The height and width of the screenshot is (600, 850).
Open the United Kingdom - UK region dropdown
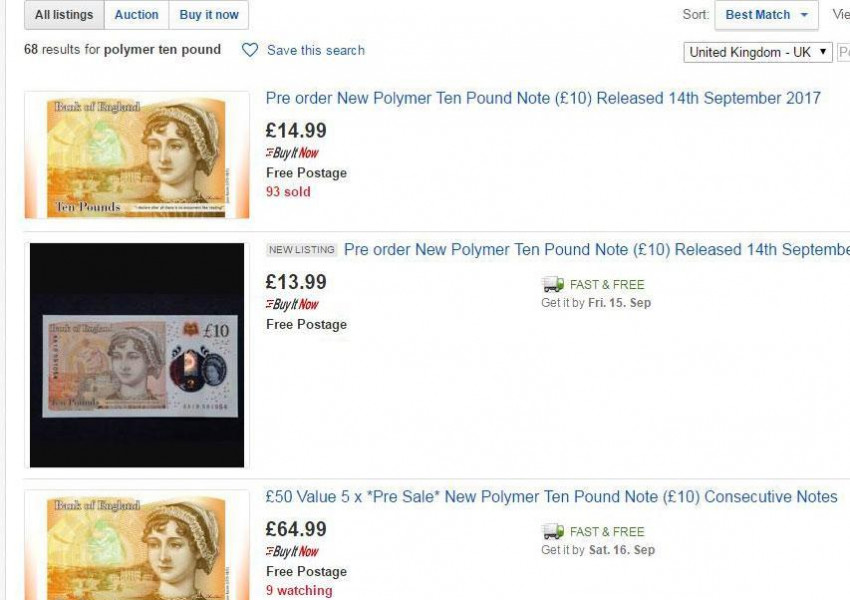[x=759, y=50]
